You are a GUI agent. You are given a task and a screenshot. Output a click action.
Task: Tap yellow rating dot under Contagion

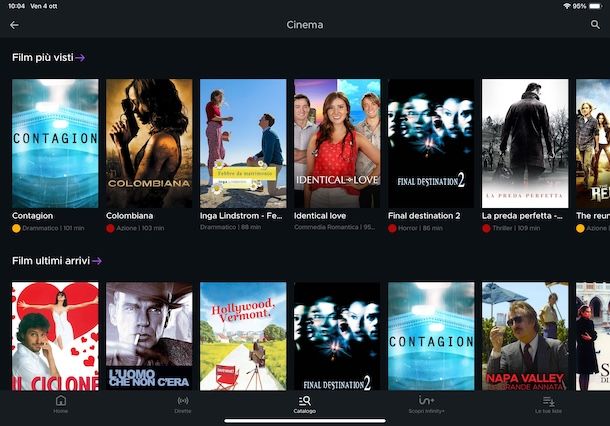[x=16, y=228]
